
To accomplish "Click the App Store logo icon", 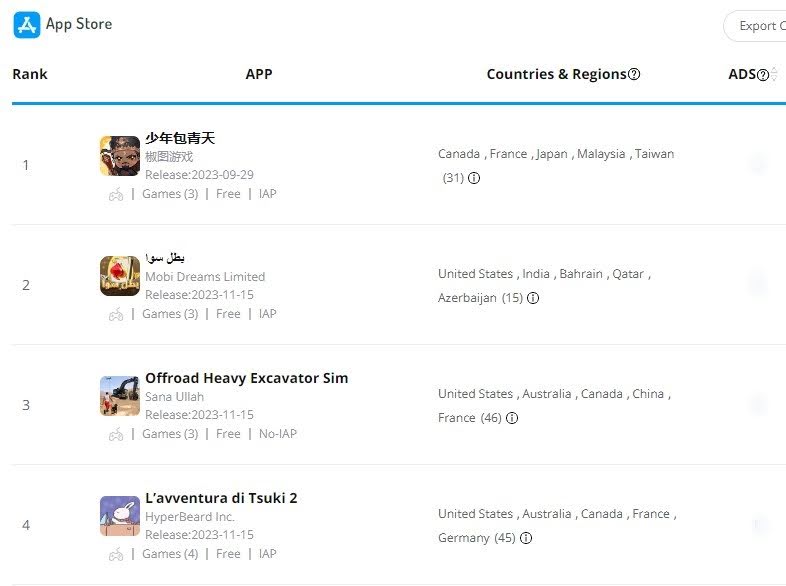I will [27, 25].
